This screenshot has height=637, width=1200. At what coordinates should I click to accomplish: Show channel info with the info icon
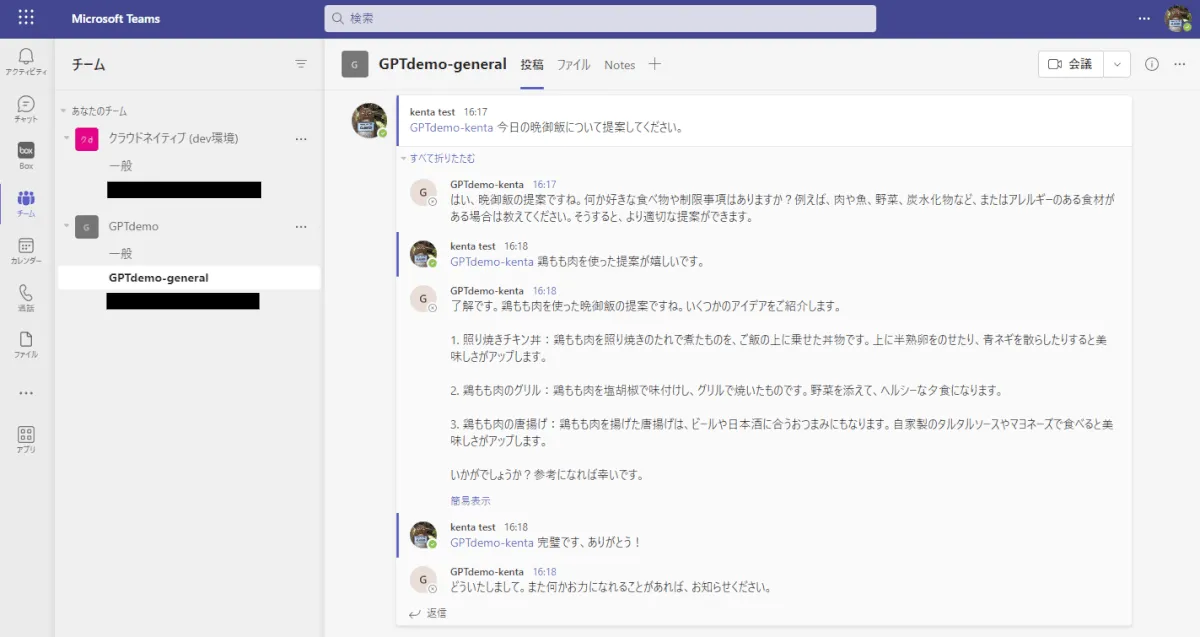tap(1151, 64)
